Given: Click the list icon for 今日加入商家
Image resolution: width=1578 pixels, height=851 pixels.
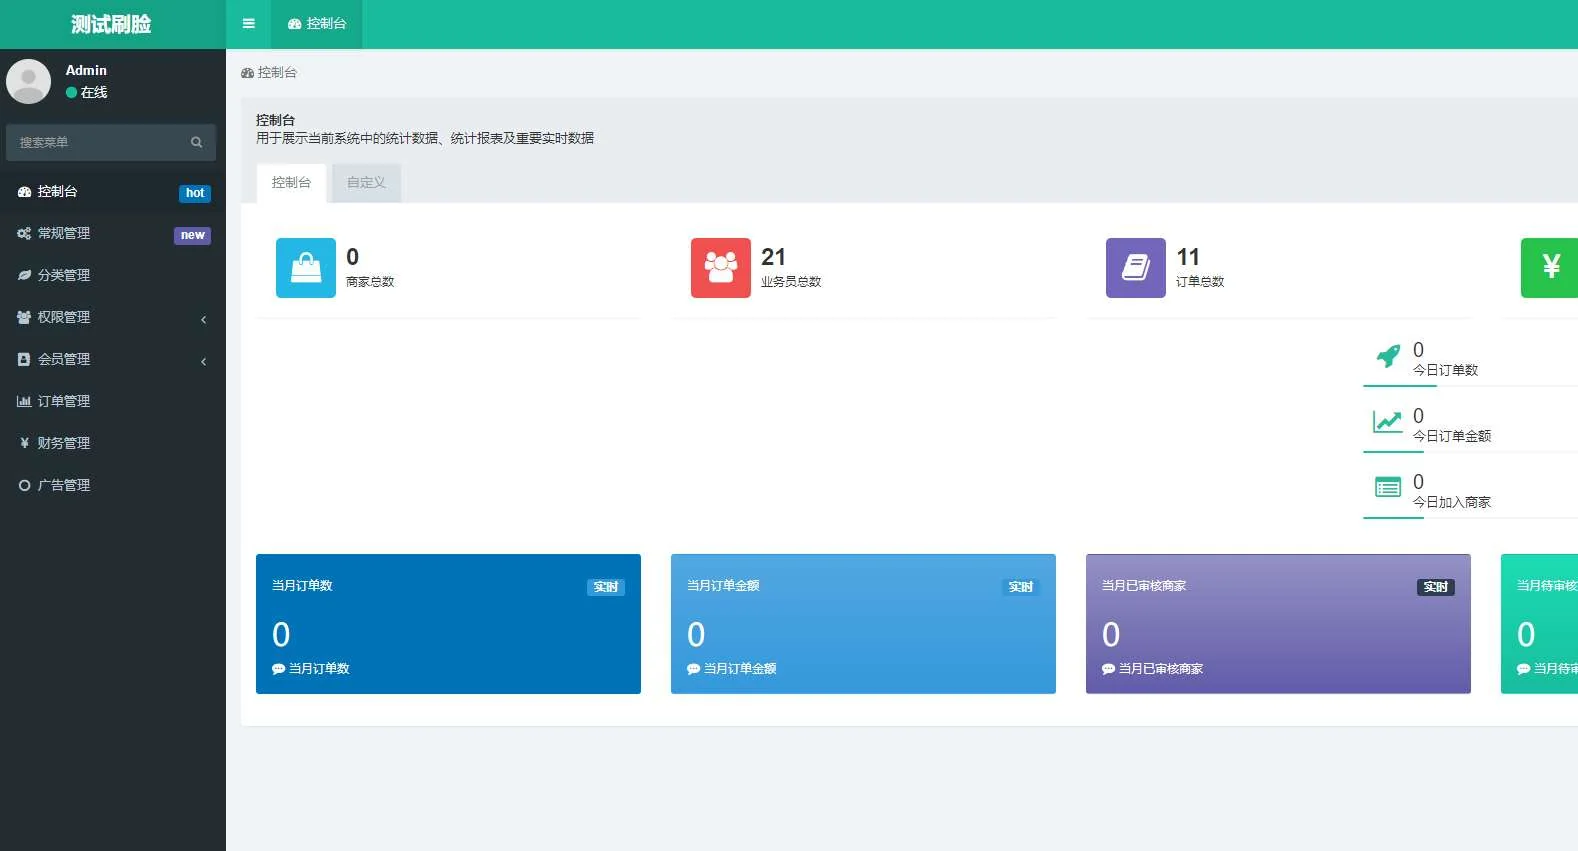Looking at the screenshot, I should 1387,488.
